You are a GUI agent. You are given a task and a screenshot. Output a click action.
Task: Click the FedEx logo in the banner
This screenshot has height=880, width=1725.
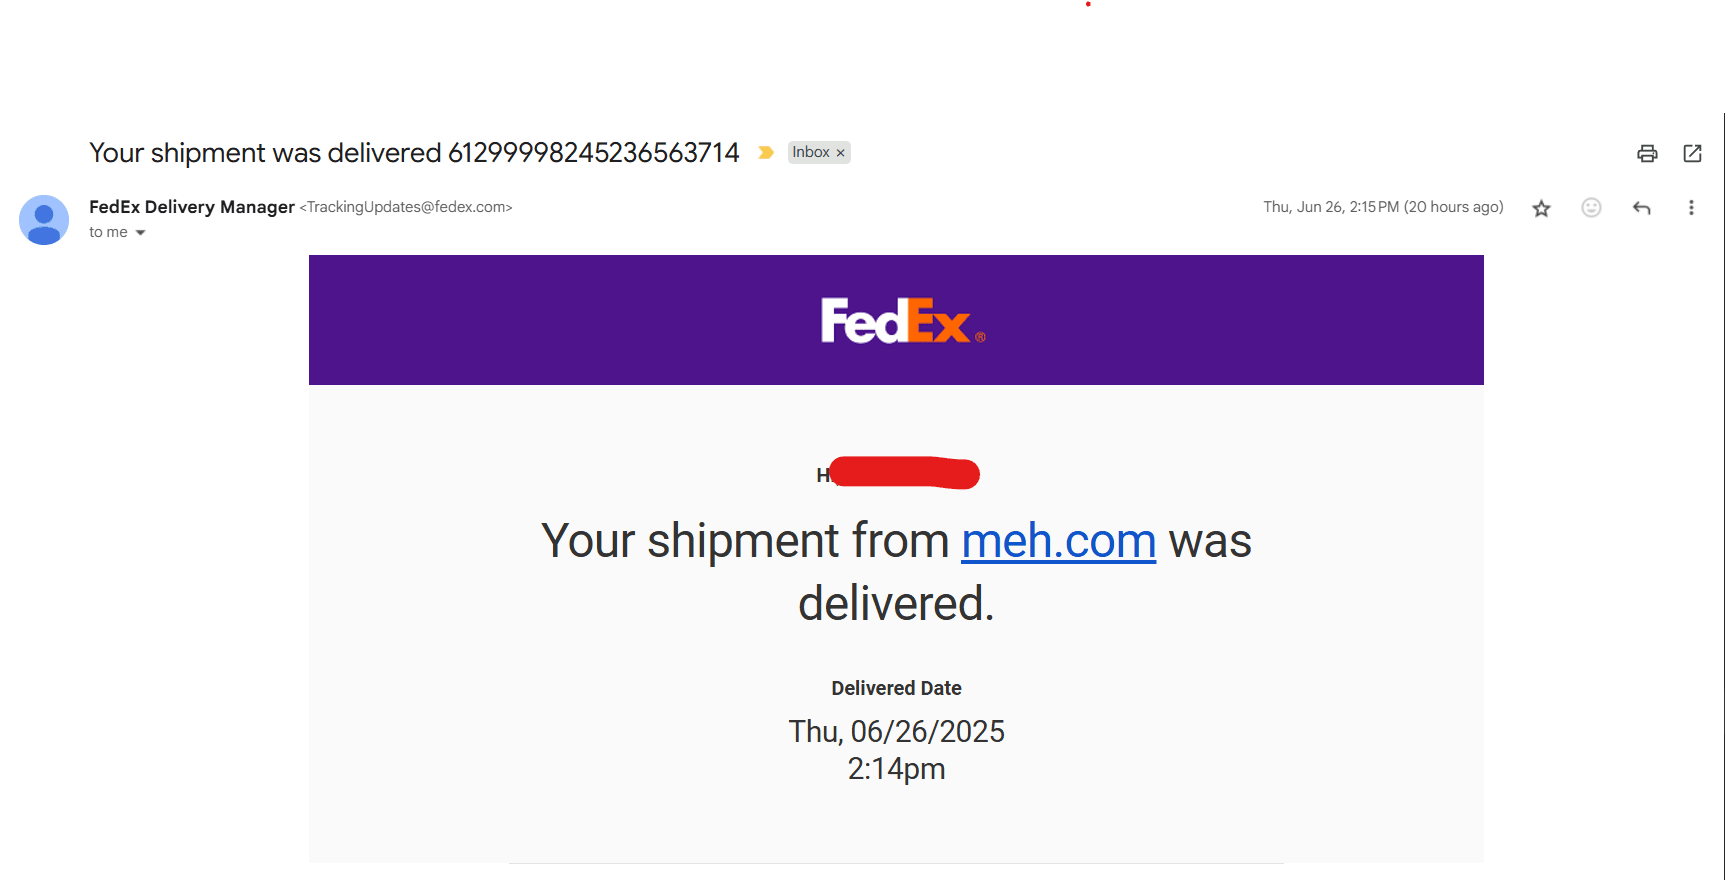point(897,321)
